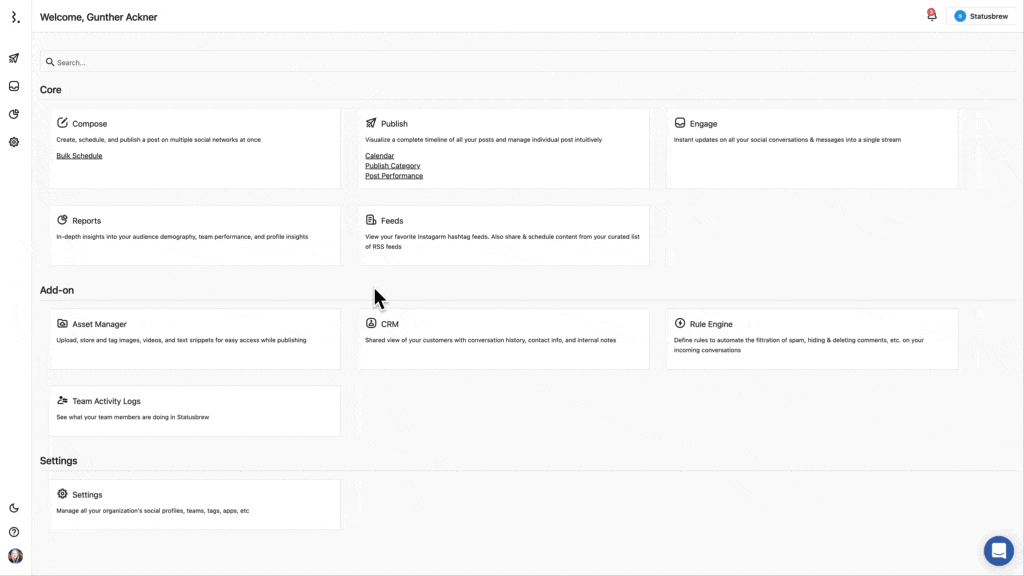Select the Compose paper plane icon in sidebar
Viewport: 1024px width, 576px height.
coord(13,58)
